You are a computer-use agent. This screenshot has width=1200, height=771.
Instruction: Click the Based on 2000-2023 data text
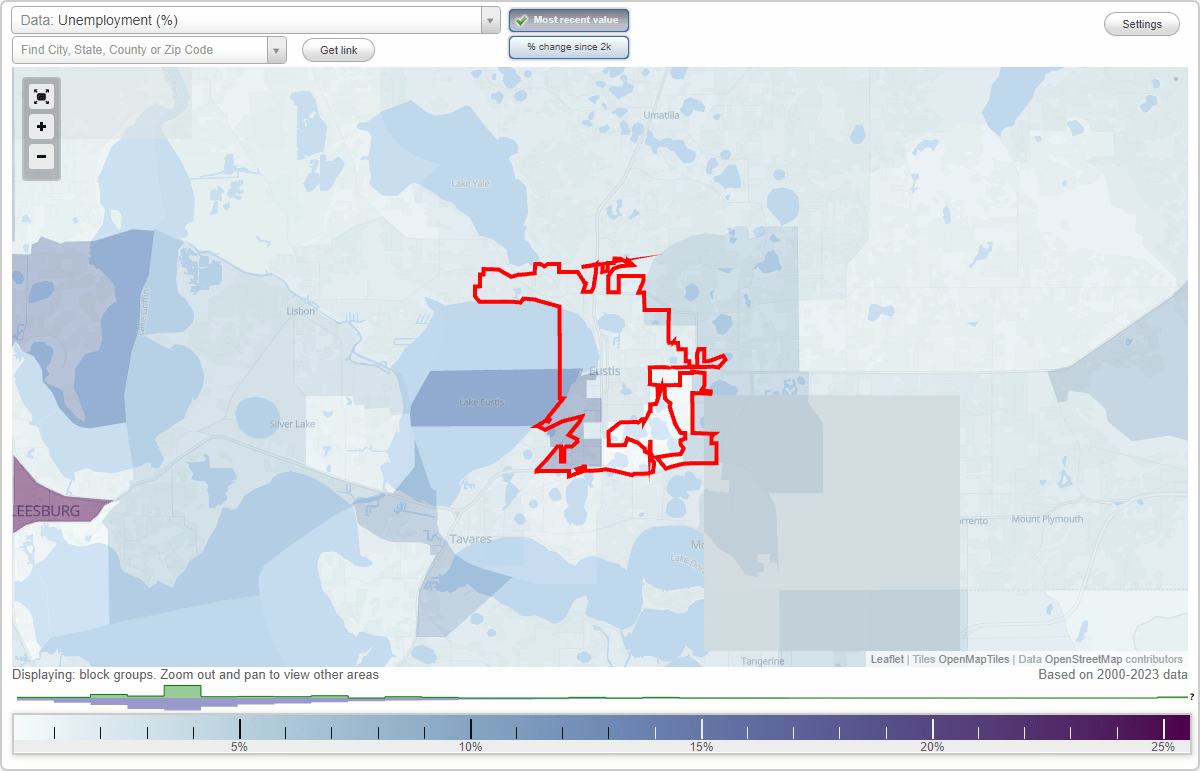pyautogui.click(x=1113, y=675)
